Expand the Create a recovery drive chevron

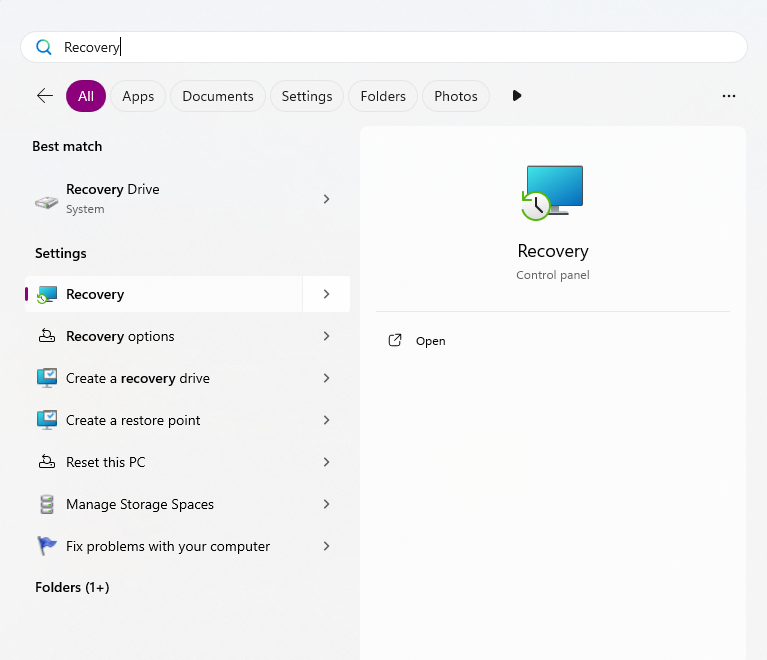coord(326,378)
